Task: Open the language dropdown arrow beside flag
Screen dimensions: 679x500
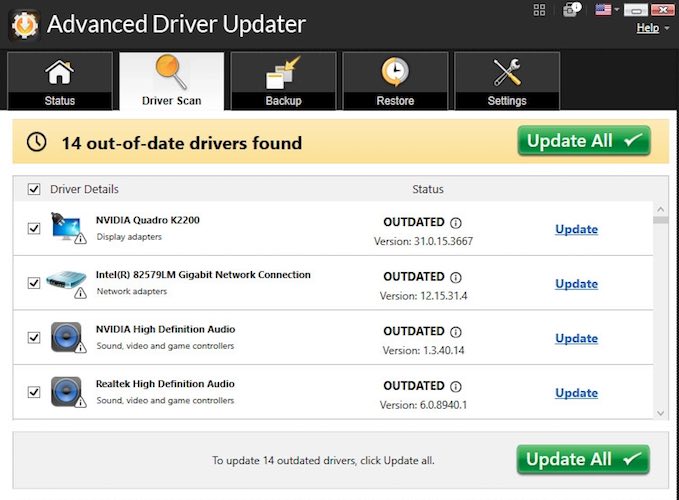Action: point(617,10)
